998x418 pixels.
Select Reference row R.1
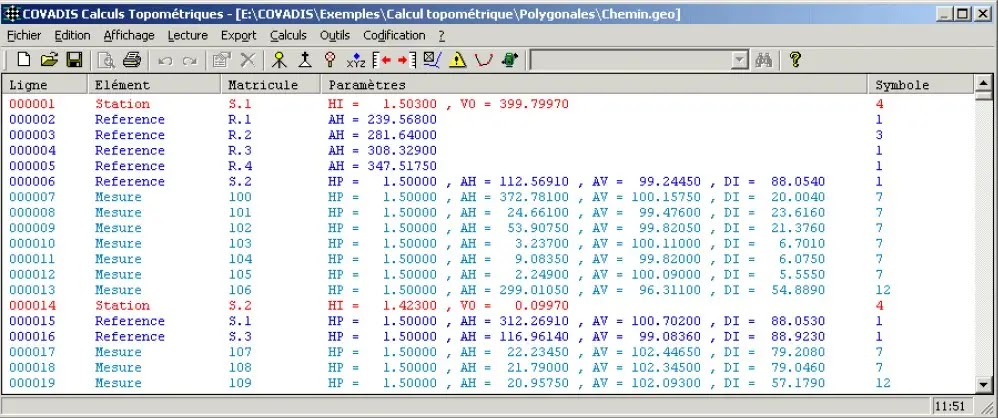click(488, 119)
